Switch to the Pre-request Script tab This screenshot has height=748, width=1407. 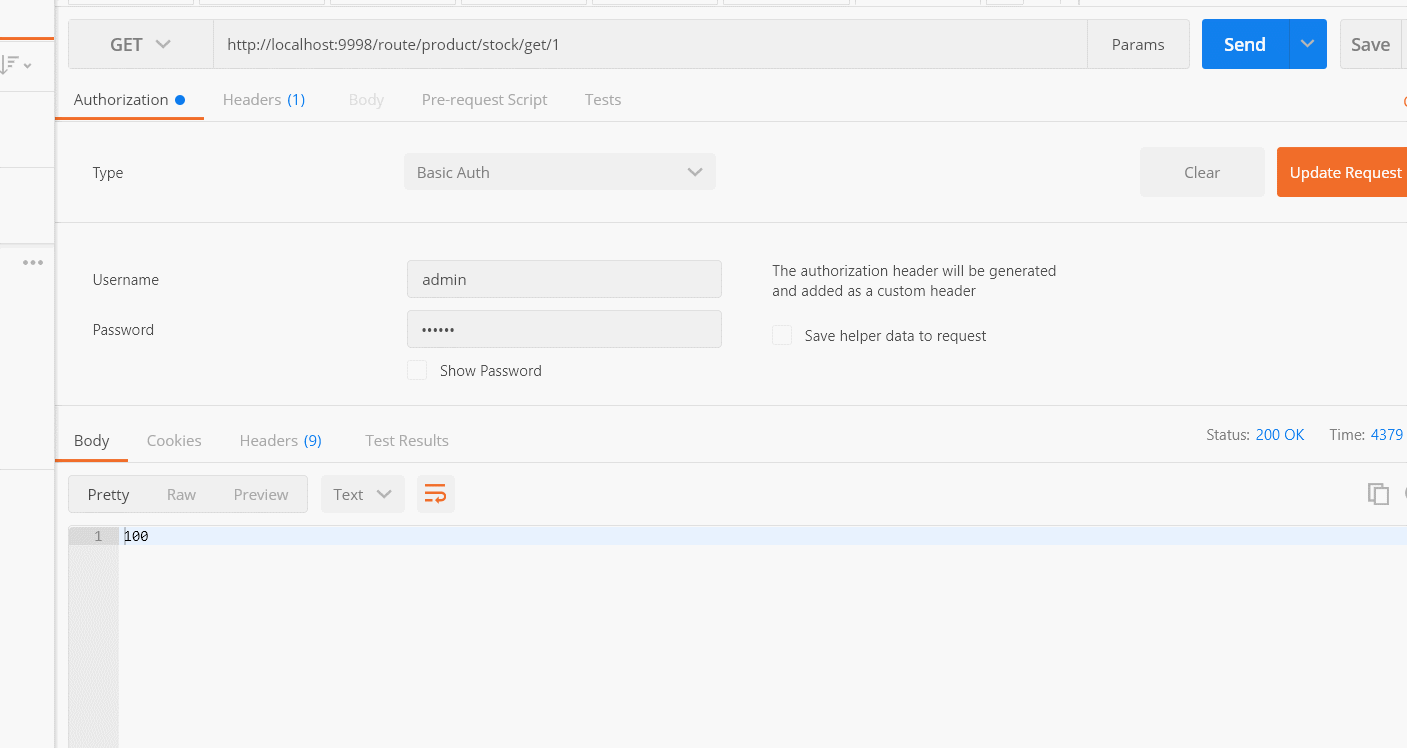click(x=484, y=99)
